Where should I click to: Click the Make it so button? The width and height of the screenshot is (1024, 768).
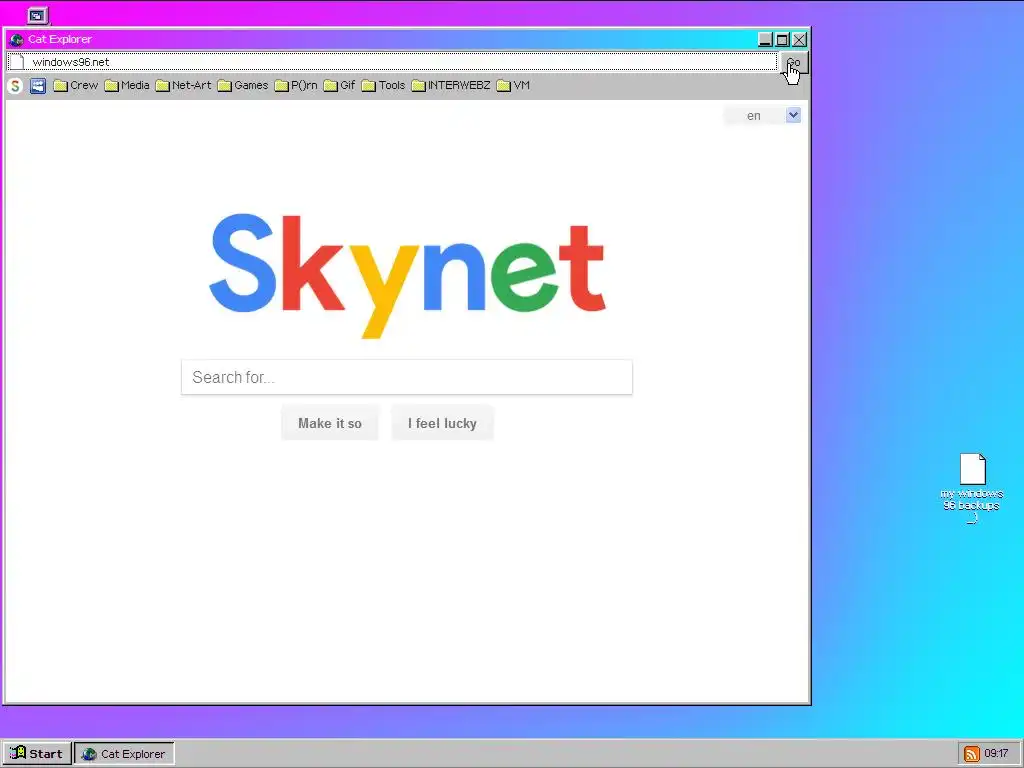pyautogui.click(x=330, y=423)
